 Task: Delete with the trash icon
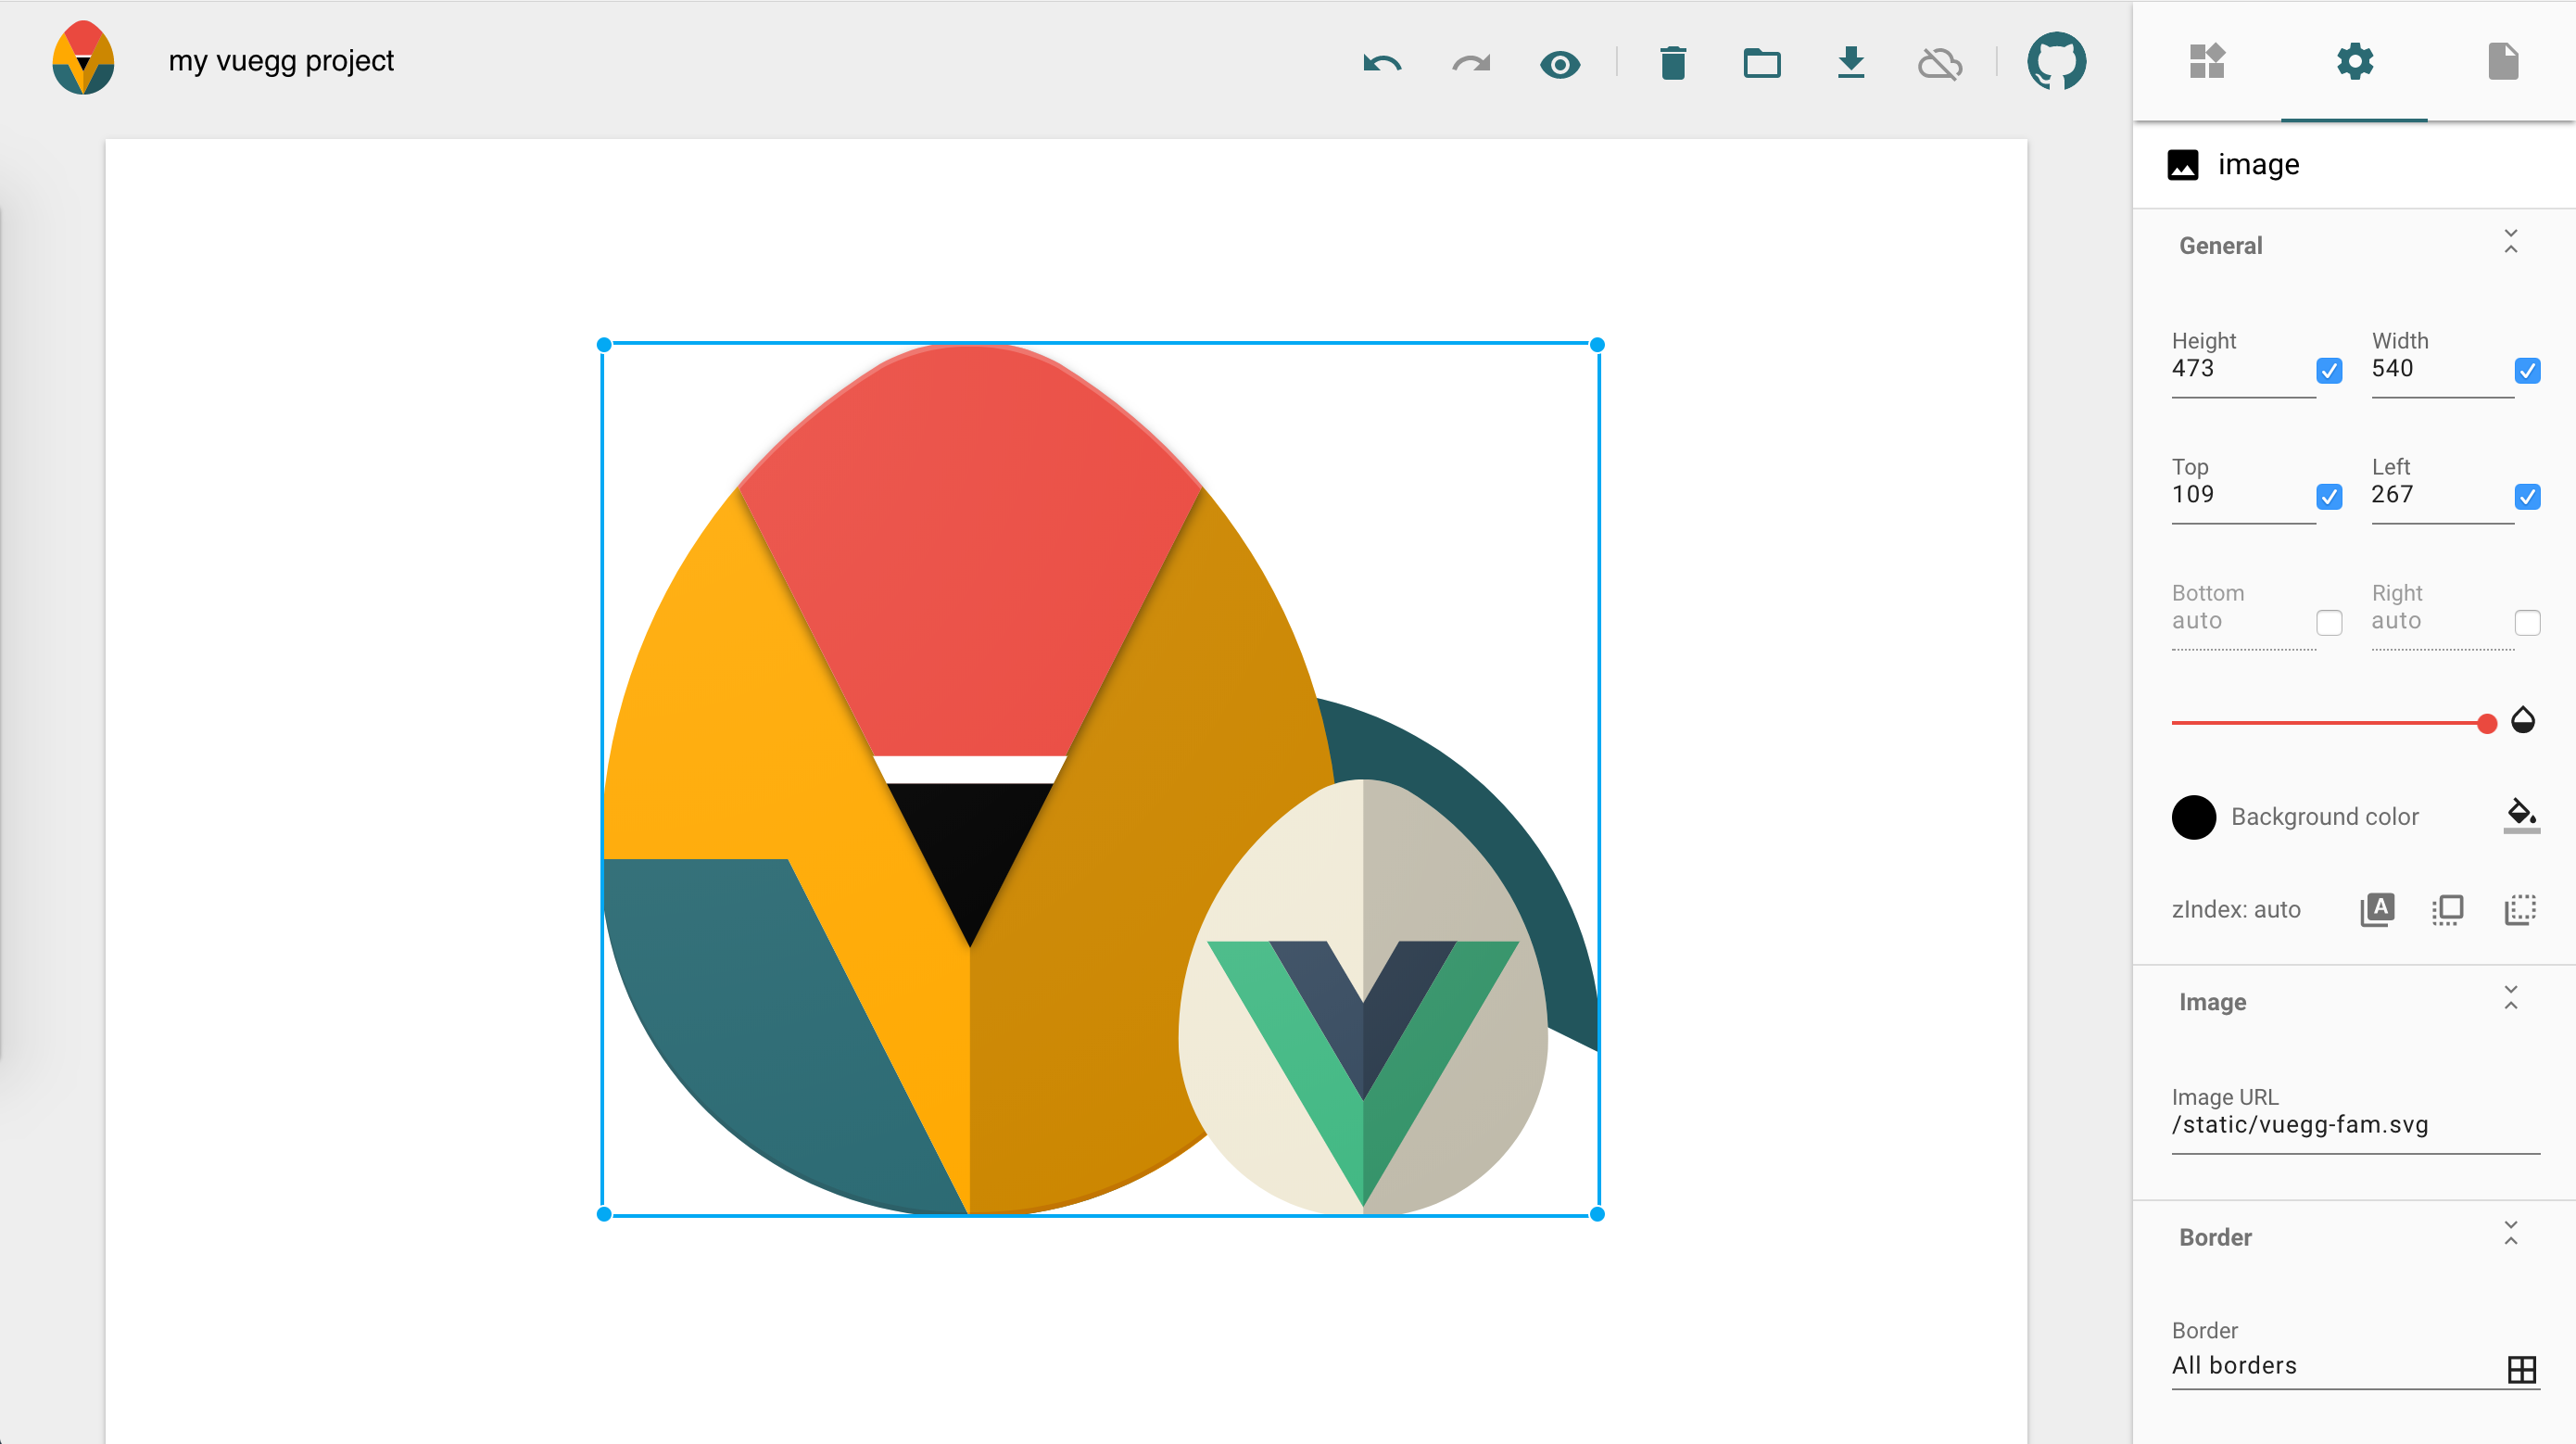(x=1673, y=63)
